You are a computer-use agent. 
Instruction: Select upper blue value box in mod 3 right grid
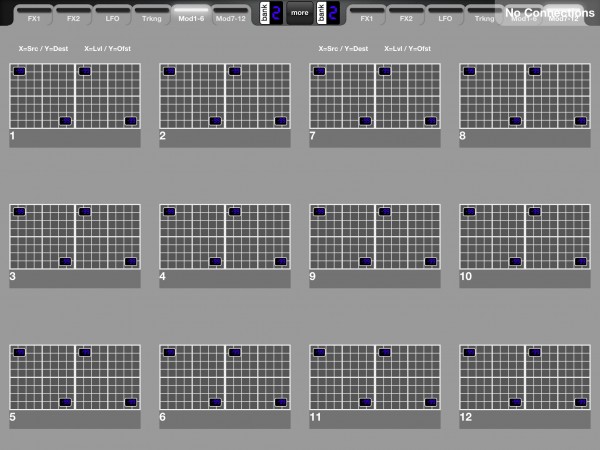(85, 212)
